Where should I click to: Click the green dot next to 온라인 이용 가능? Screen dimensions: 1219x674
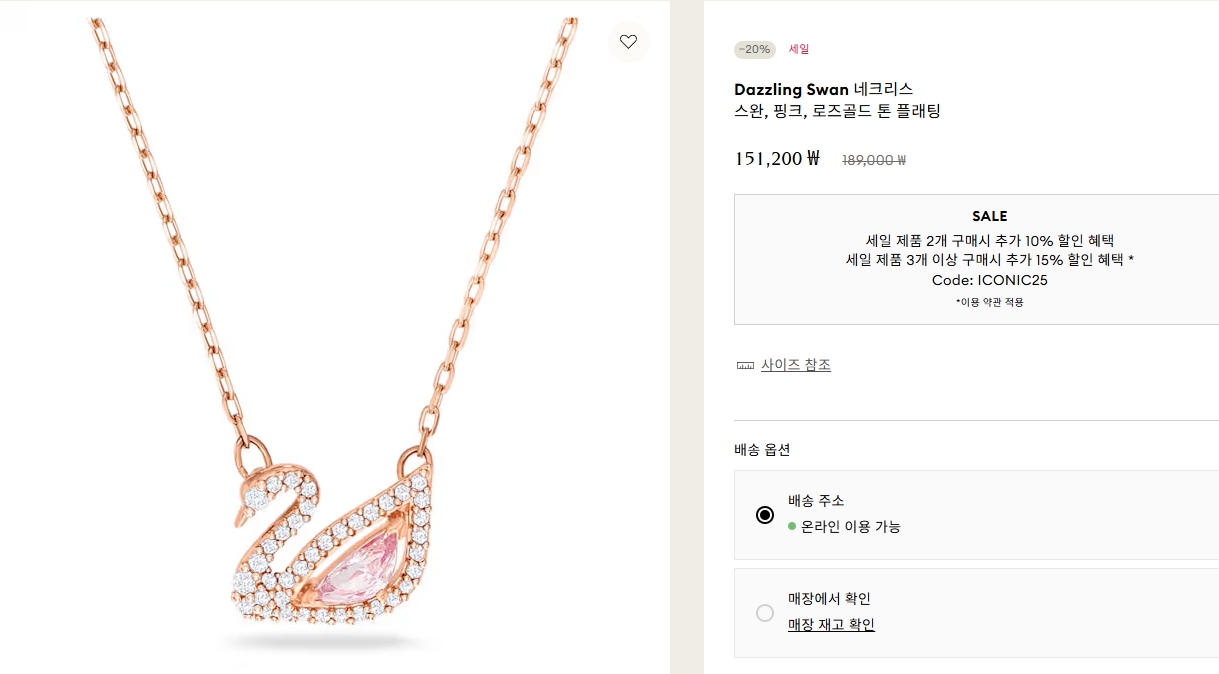(791, 526)
